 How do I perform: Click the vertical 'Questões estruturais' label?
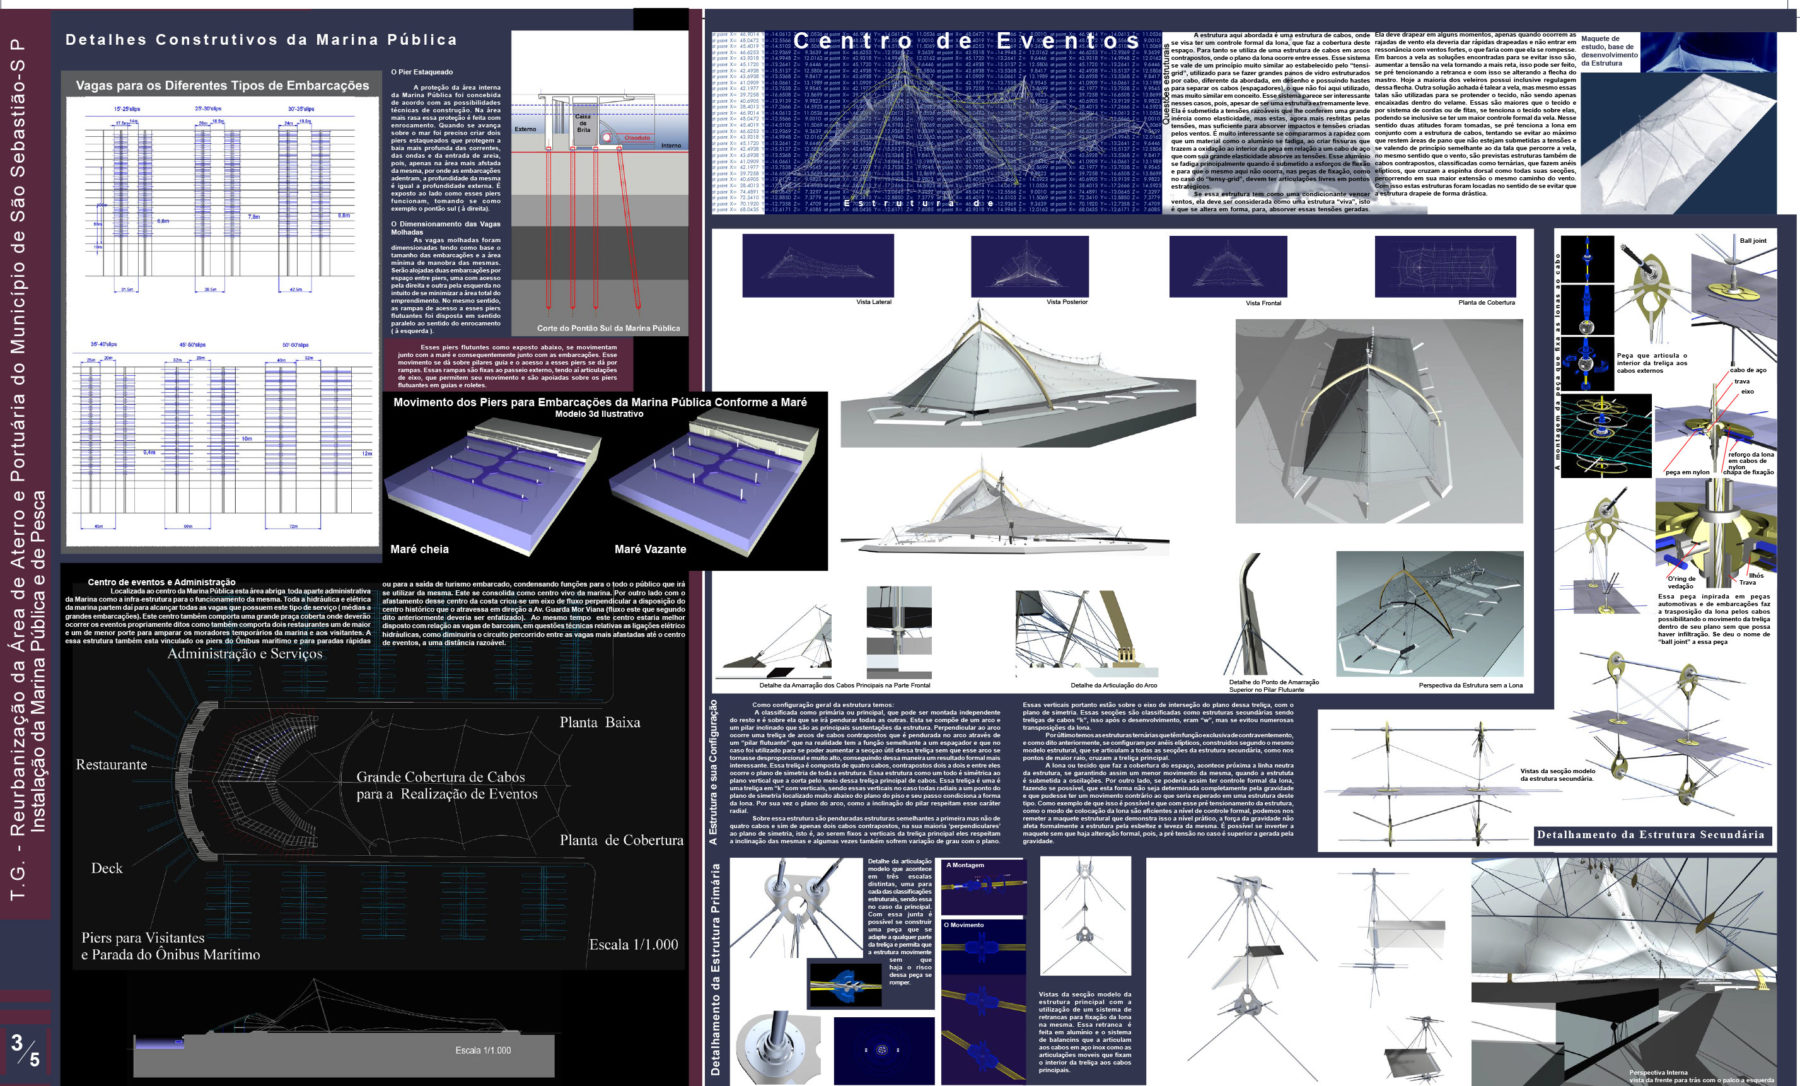pos(1166,84)
